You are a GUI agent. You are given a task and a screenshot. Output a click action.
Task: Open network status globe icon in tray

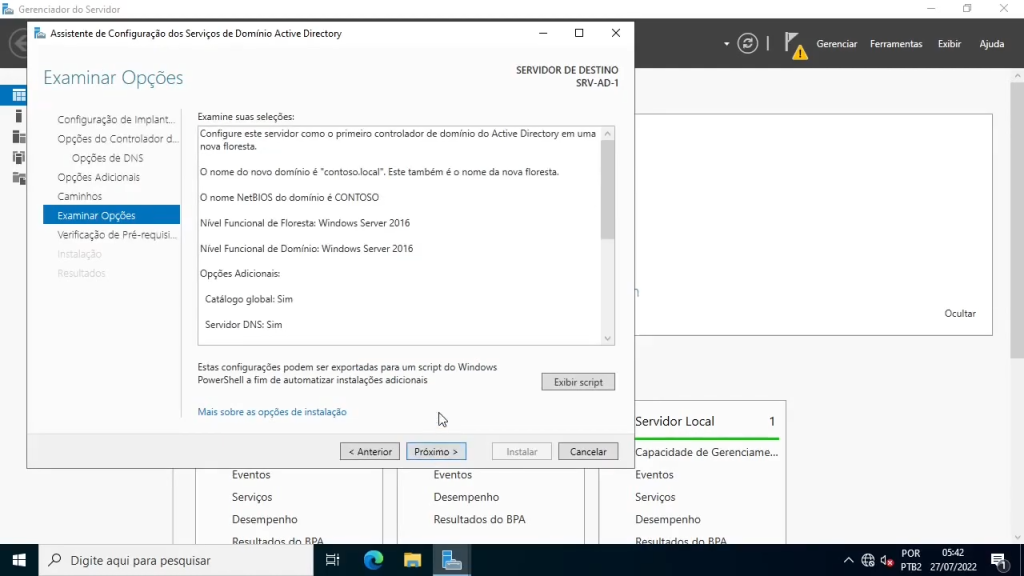868,560
